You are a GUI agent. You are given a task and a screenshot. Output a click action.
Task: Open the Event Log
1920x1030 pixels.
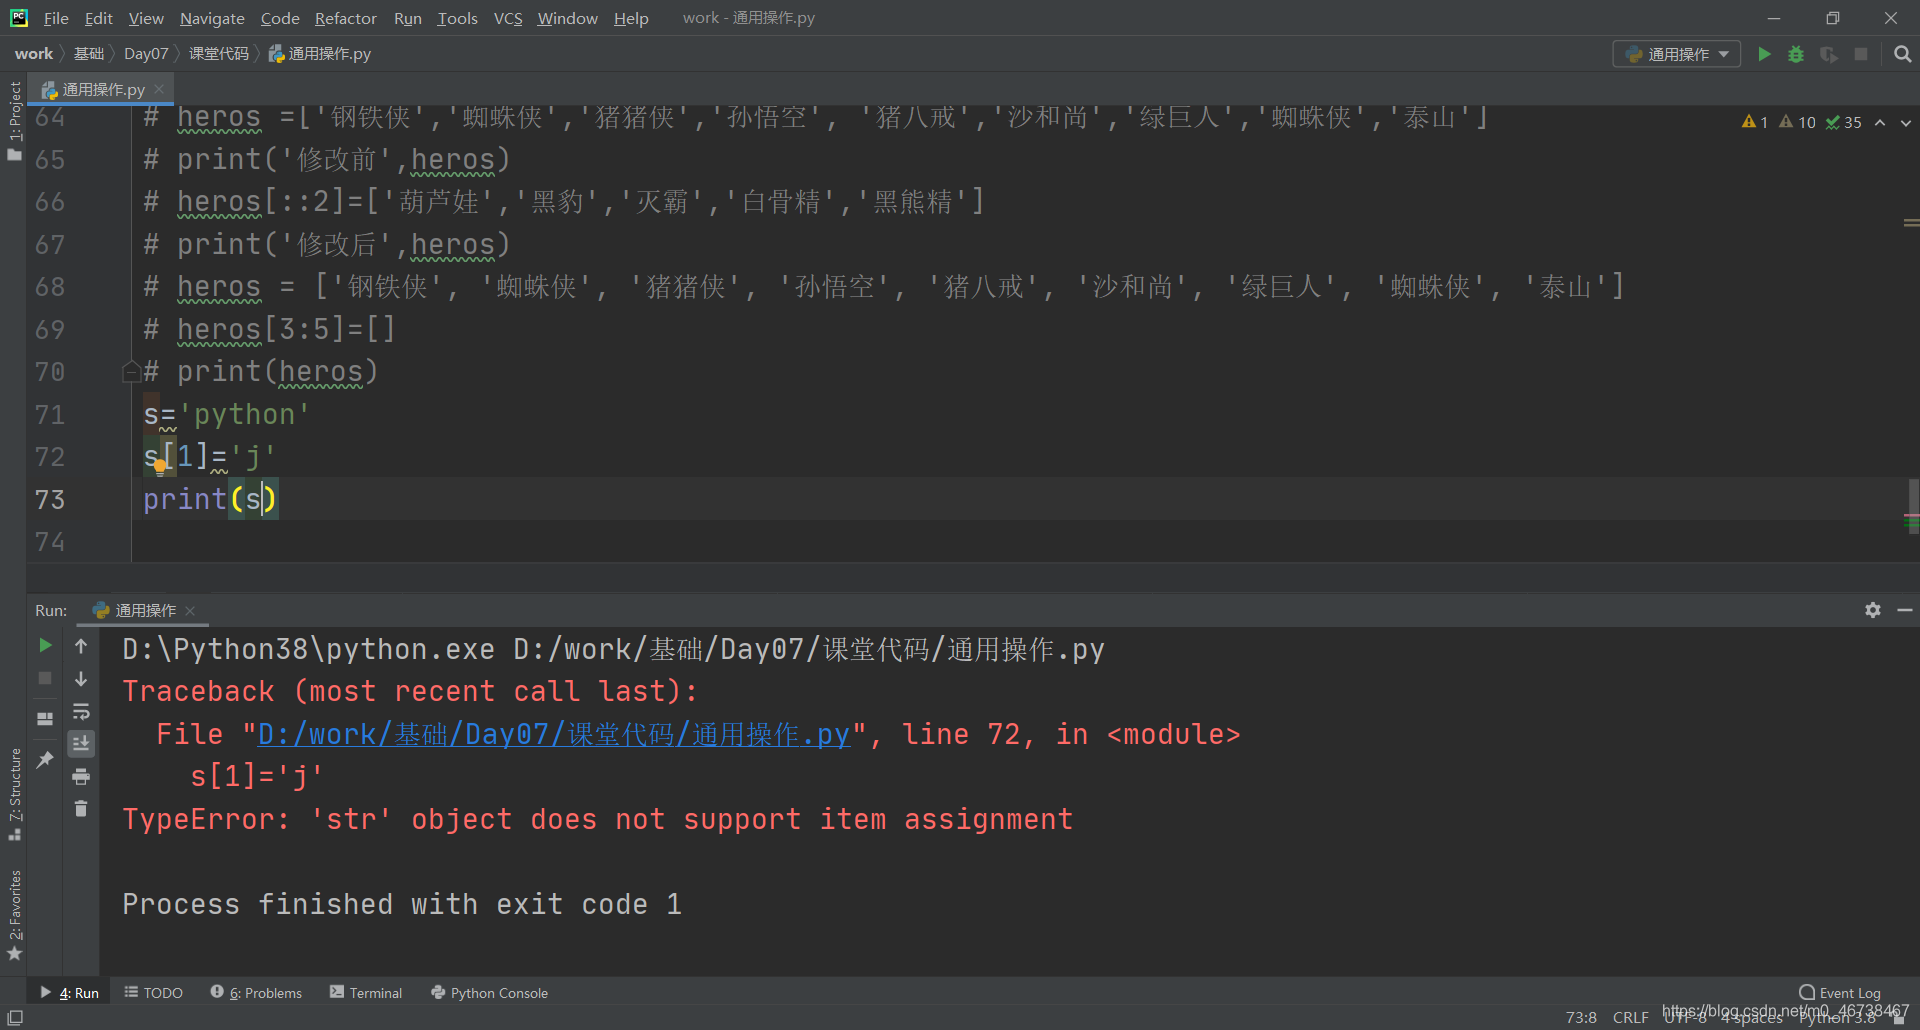[1840, 993]
